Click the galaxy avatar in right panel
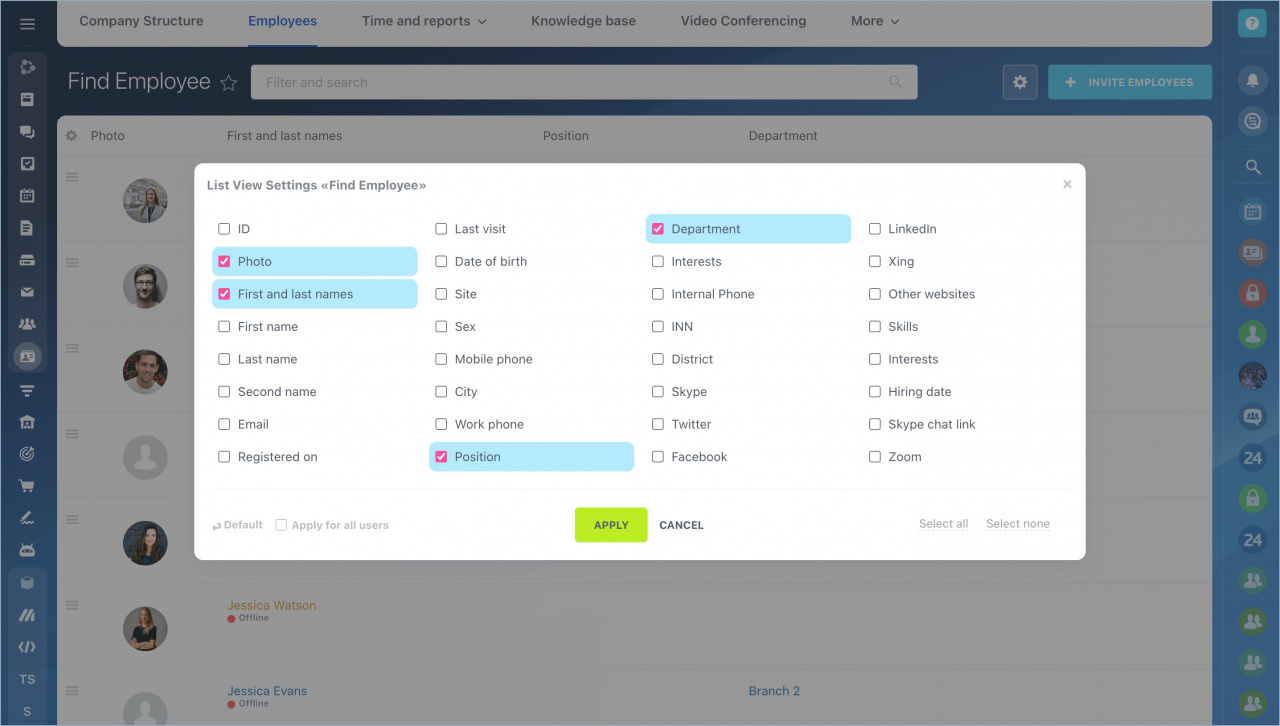 pyautogui.click(x=1252, y=375)
